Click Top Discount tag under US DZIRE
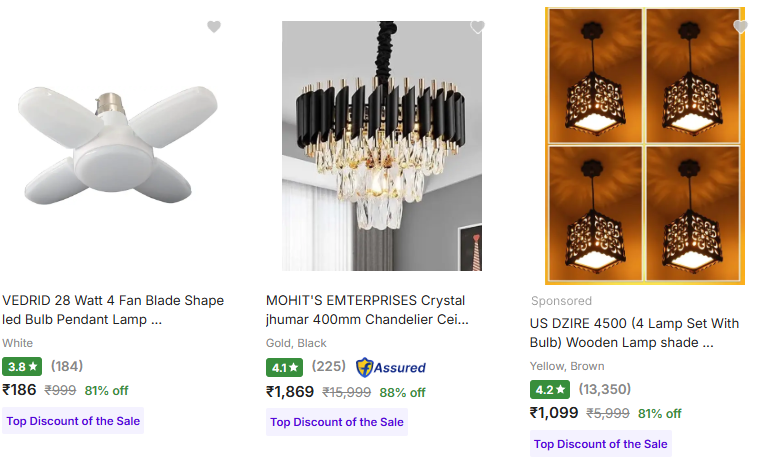Image resolution: width=765 pixels, height=463 pixels. [x=600, y=444]
